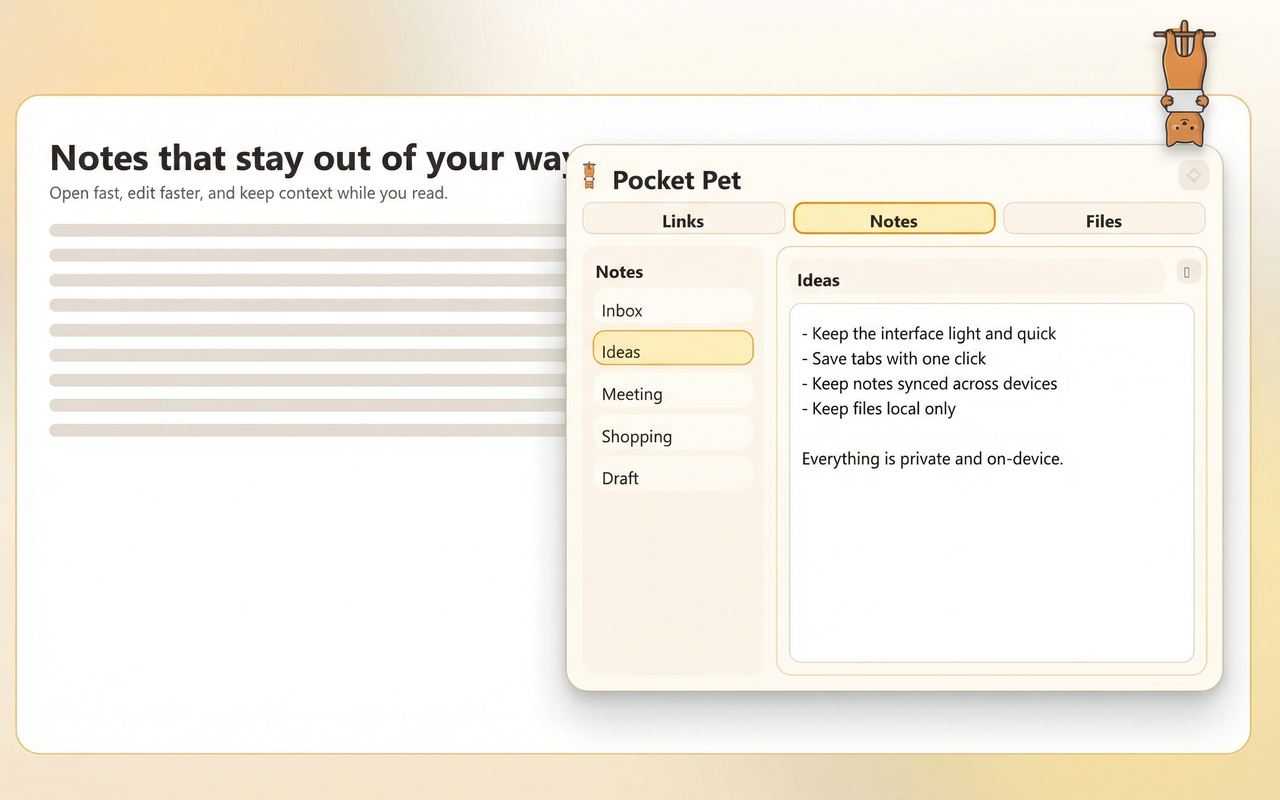Click the Notes section header in the sidebar
Image resolution: width=1280 pixels, height=800 pixels.
click(x=619, y=271)
